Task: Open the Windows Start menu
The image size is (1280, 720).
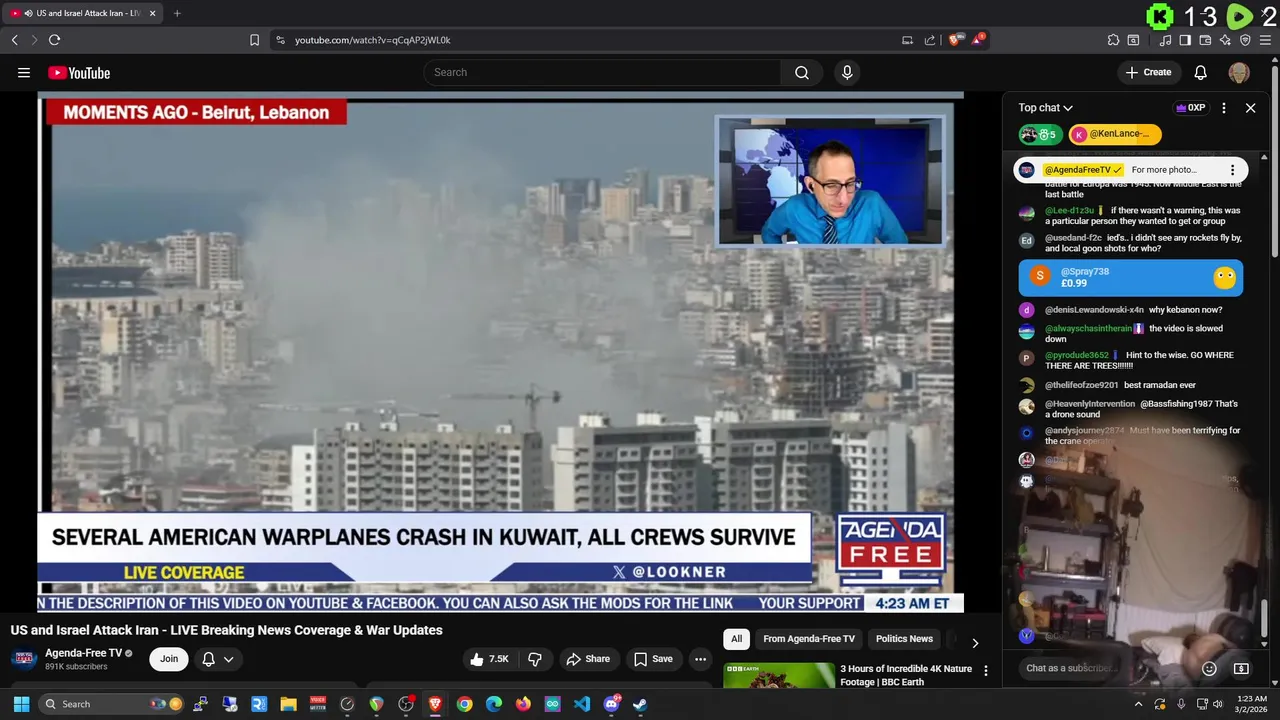Action: [x=21, y=704]
